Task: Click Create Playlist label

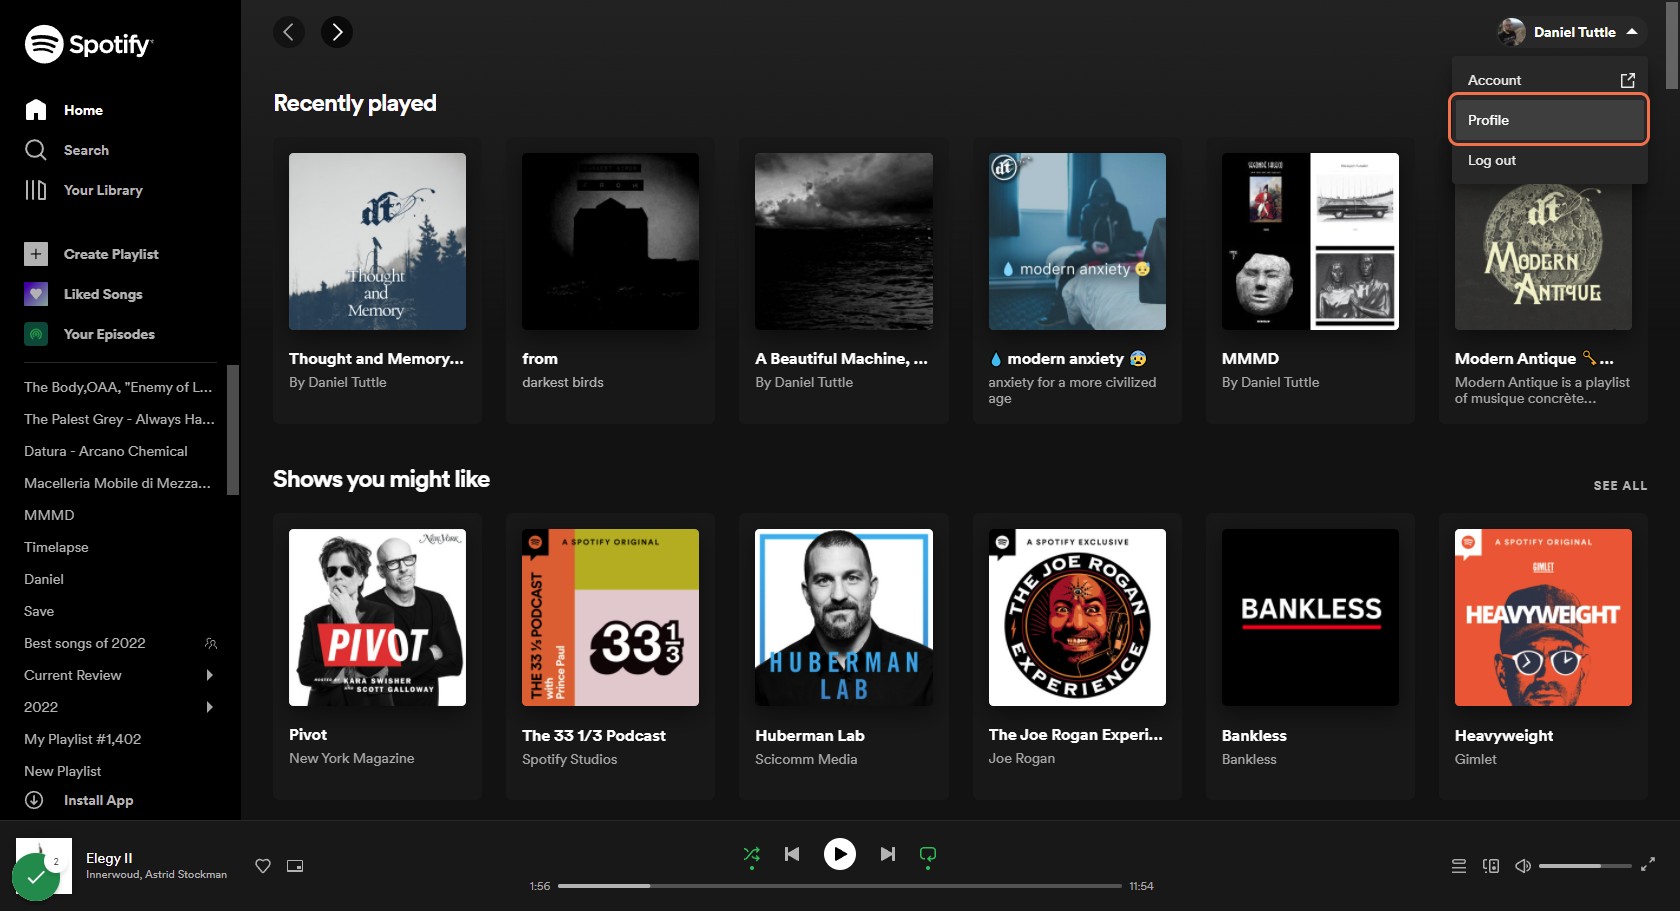Action: click(x=111, y=254)
